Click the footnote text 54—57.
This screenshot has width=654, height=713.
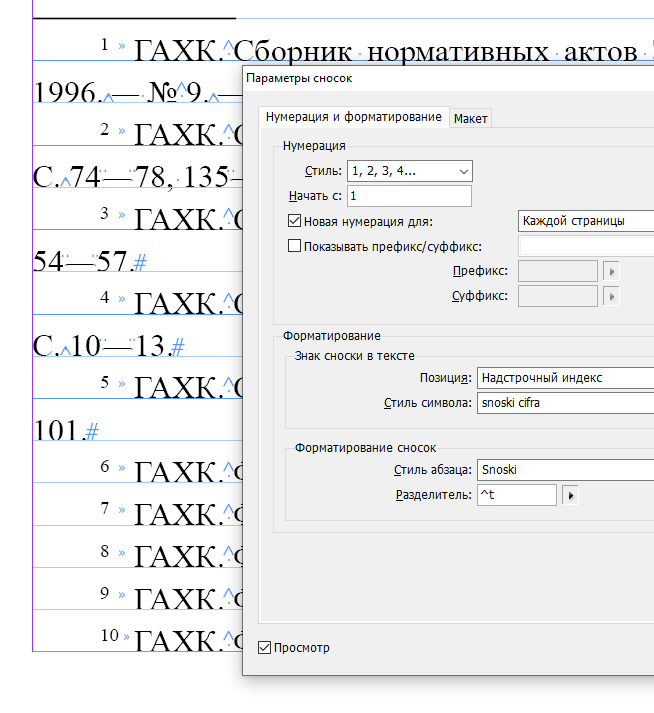tap(80, 261)
